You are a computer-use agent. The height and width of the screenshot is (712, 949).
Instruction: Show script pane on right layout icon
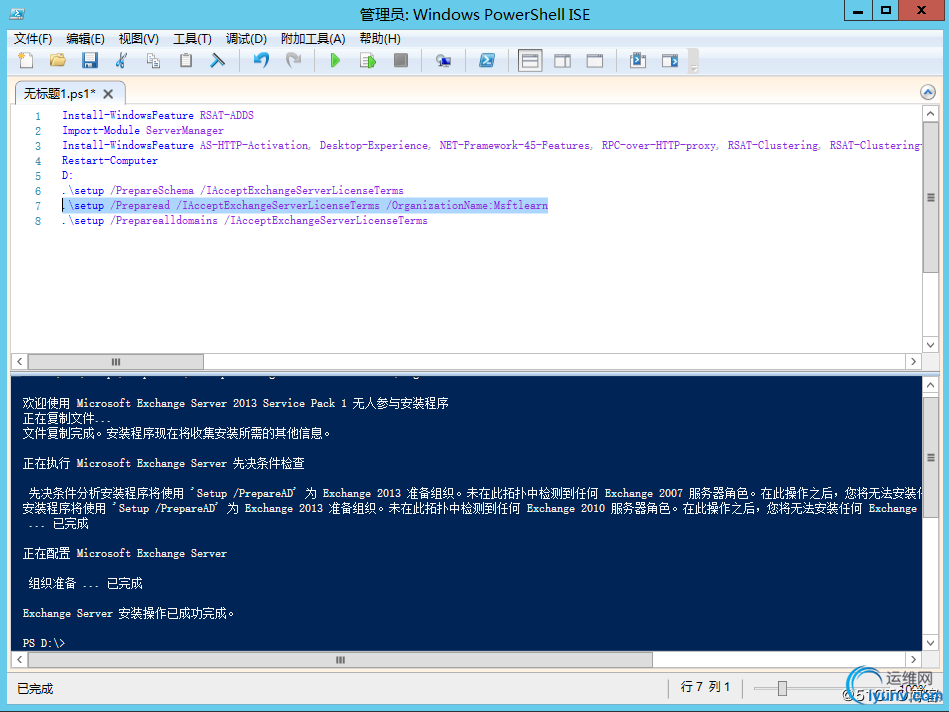pyautogui.click(x=562, y=60)
